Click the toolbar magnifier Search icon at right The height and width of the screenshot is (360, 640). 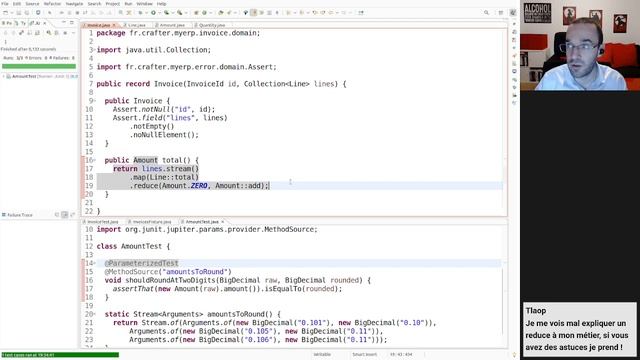point(486,13)
